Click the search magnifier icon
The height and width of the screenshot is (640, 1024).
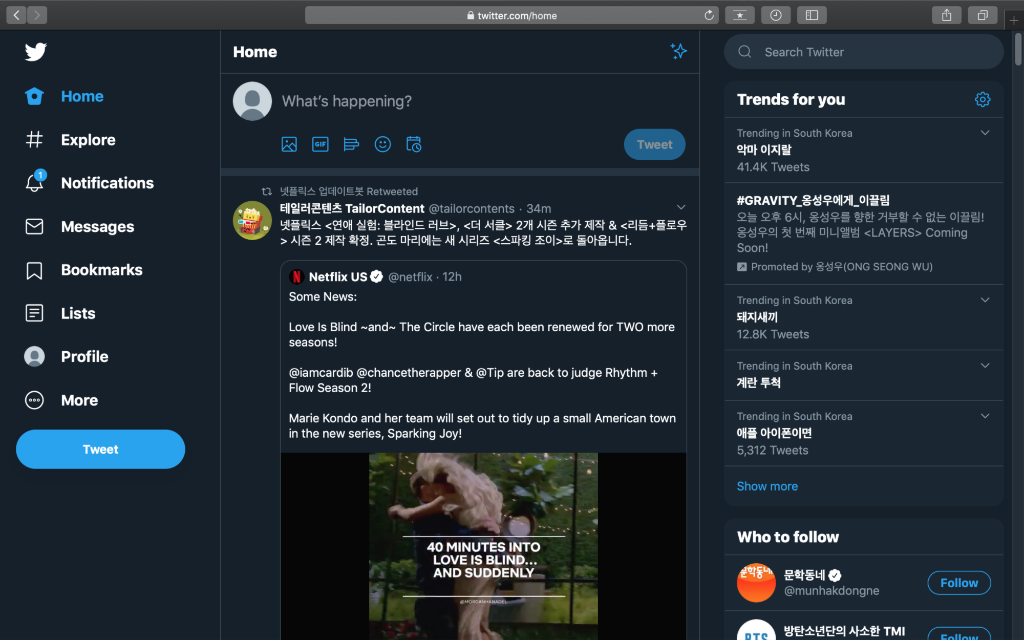(x=744, y=52)
